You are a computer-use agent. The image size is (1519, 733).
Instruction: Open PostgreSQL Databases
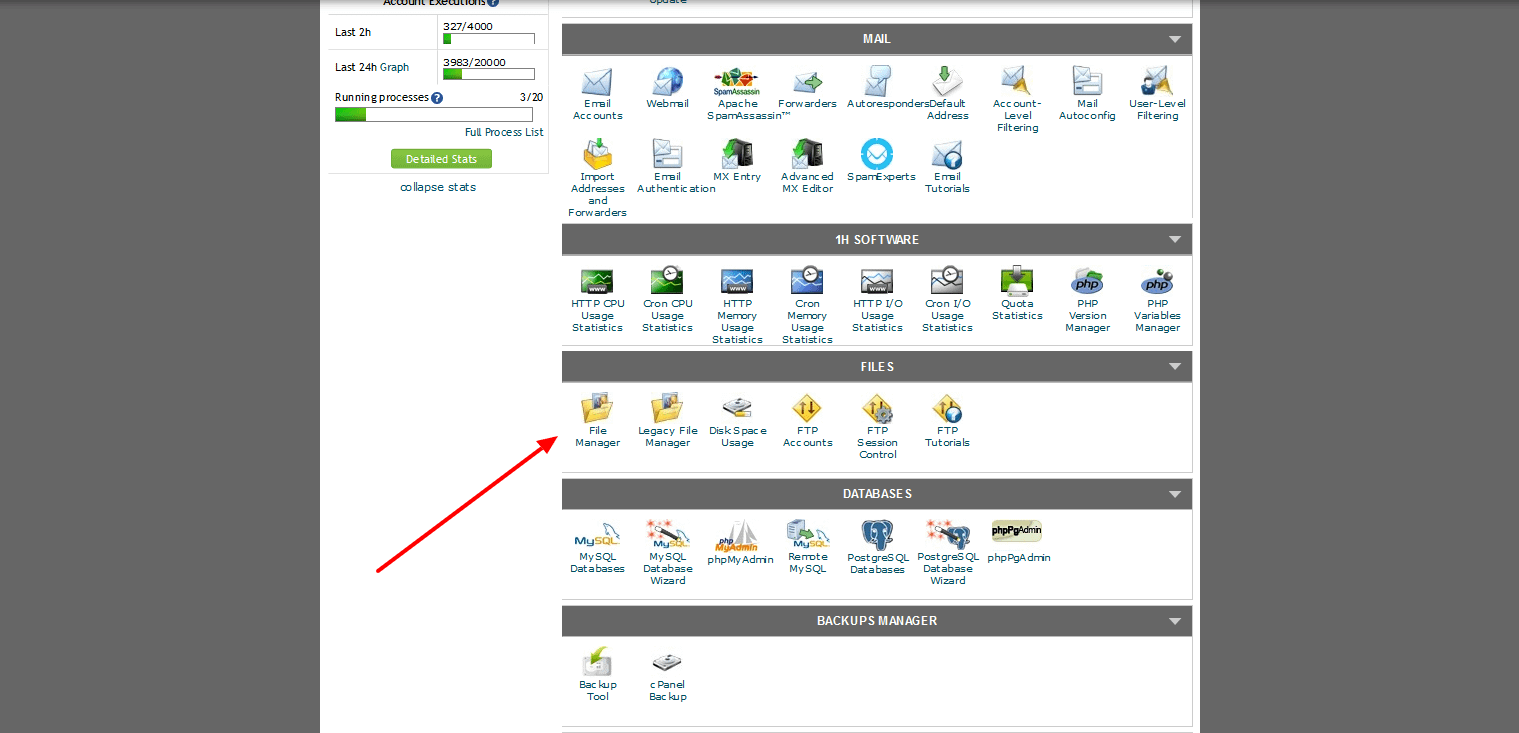877,547
